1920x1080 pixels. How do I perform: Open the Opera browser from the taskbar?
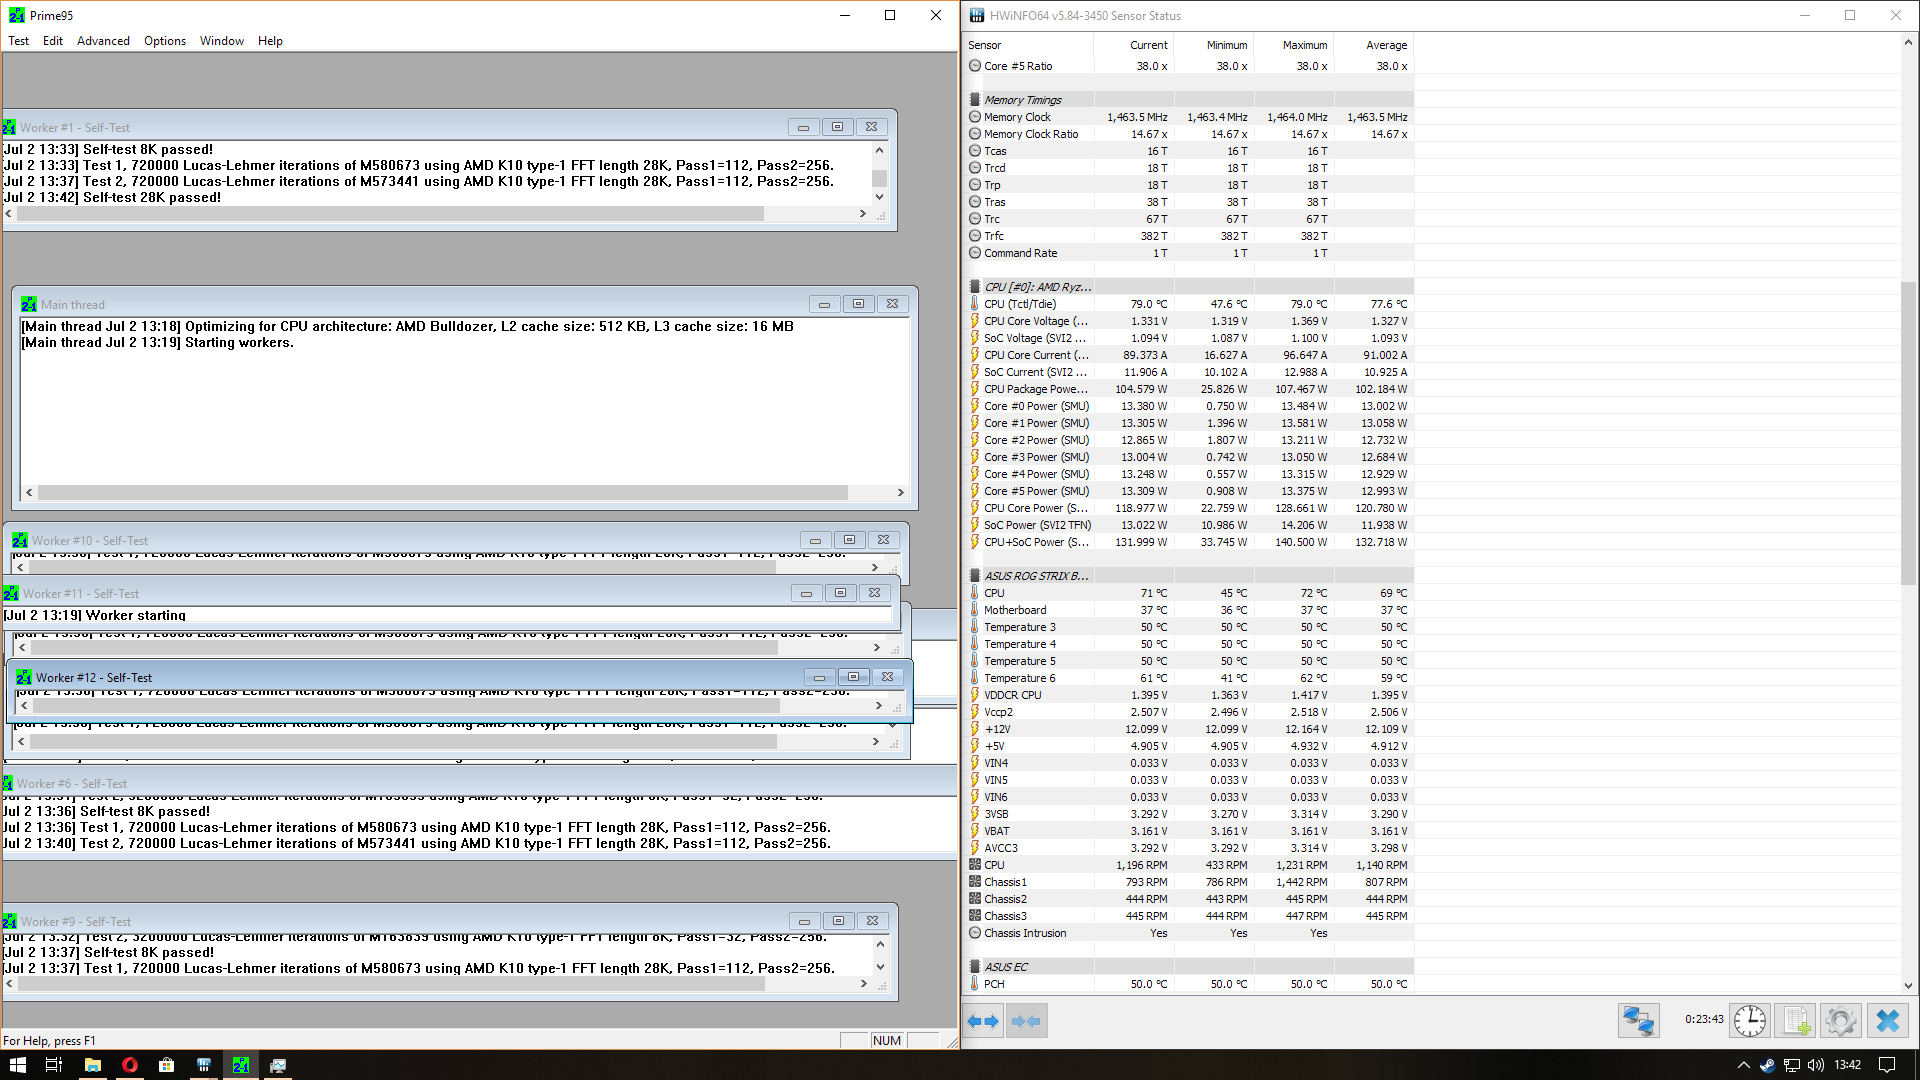coord(129,1065)
